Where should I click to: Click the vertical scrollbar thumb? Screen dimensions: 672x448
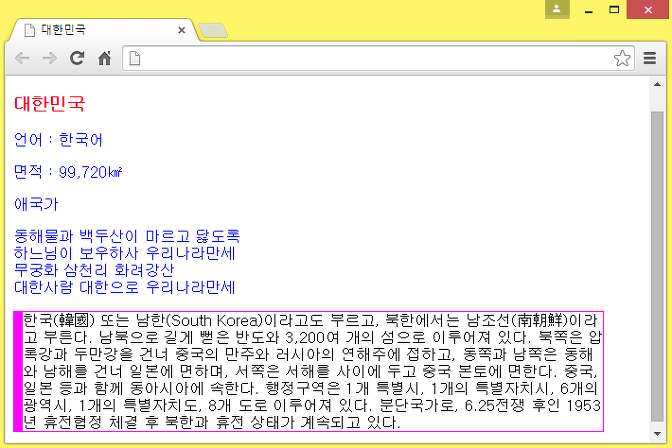click(657, 266)
